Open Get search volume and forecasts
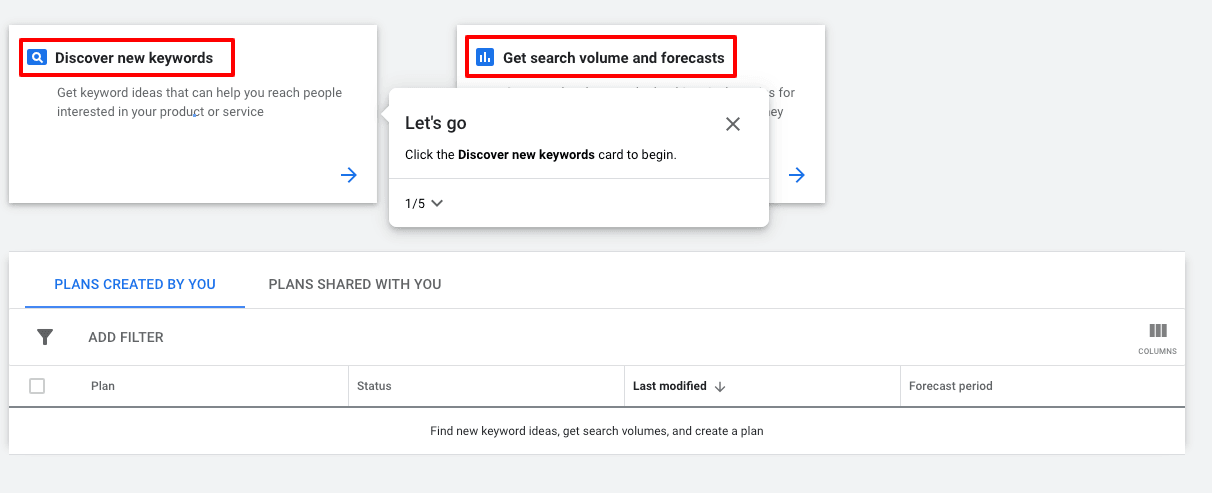Image resolution: width=1212 pixels, height=493 pixels. (x=613, y=58)
